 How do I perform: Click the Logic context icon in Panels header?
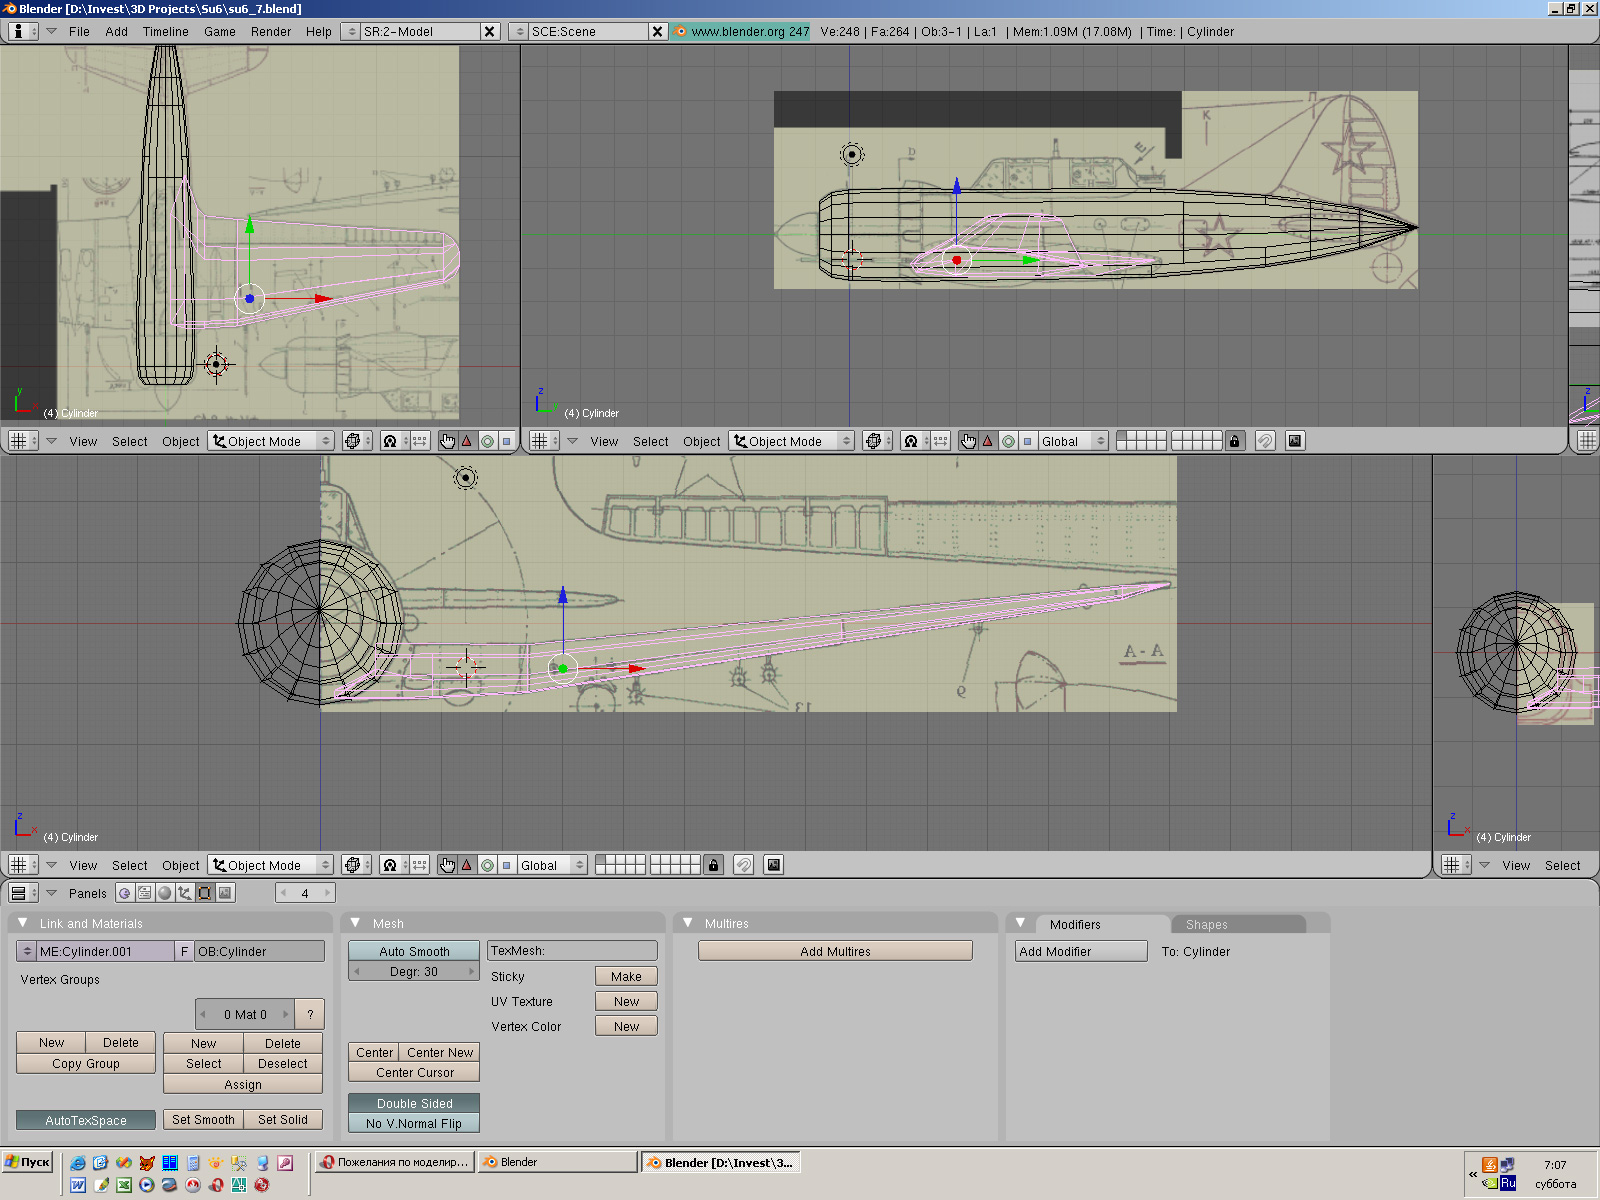[125, 893]
